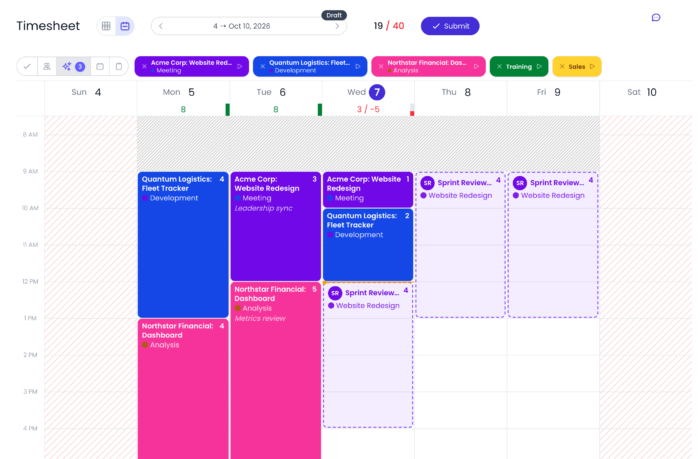Click Monday's green 8 hours total
Image resolution: width=700 pixels, height=459 pixels.
coord(183,109)
